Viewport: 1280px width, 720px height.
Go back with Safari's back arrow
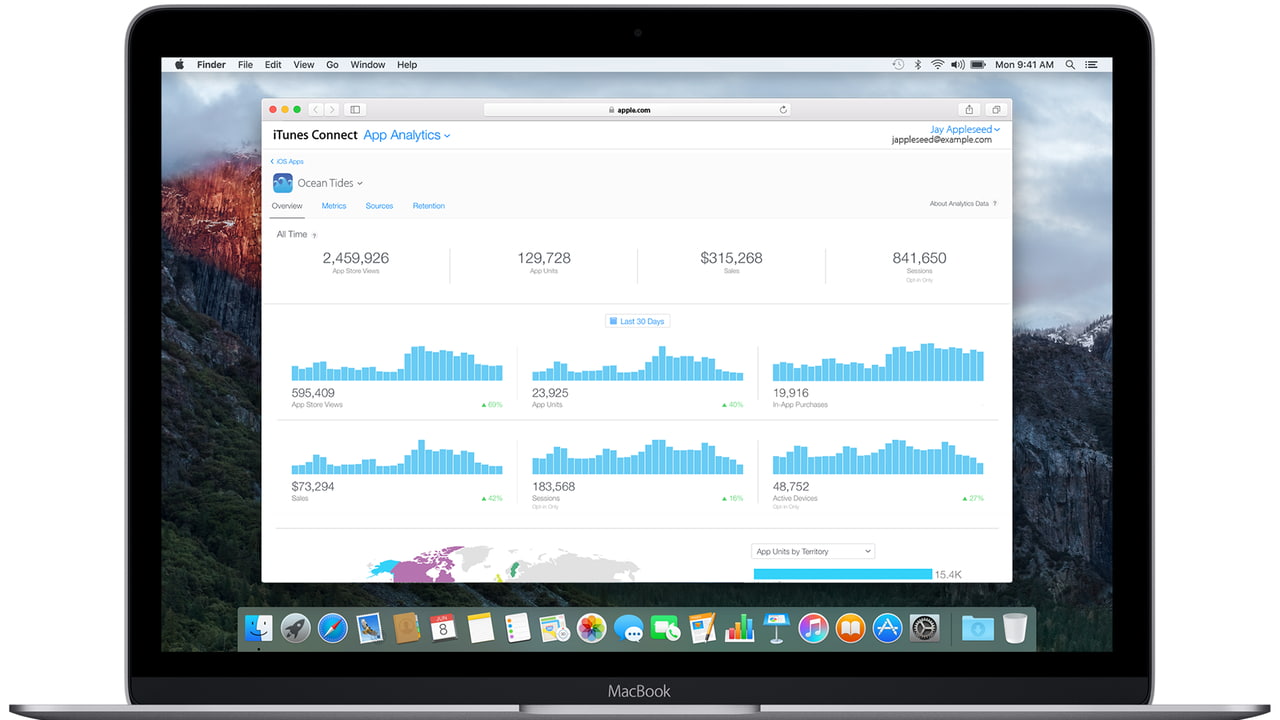(x=316, y=110)
